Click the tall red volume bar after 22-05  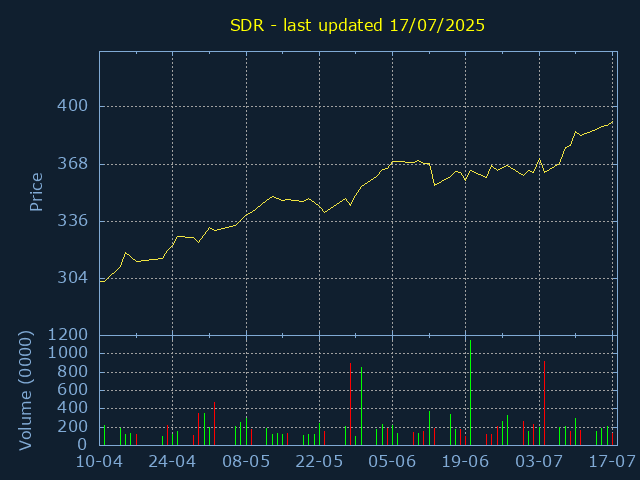click(x=351, y=404)
